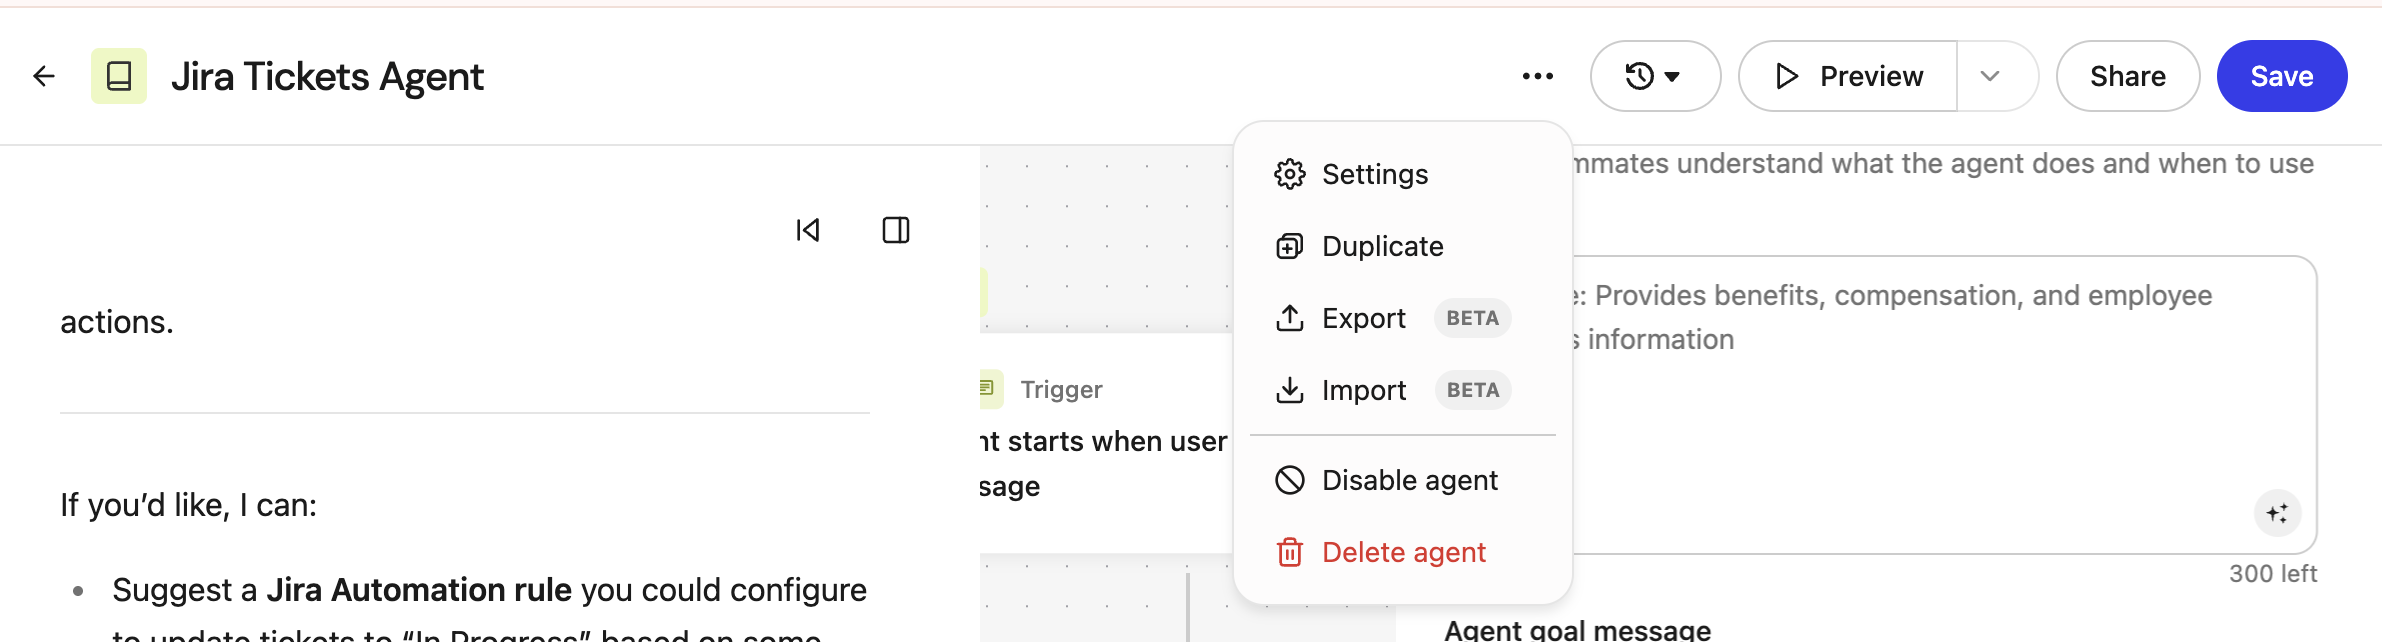2382x642 pixels.
Task: Choose Disable agent in the menu
Action: click(1409, 480)
